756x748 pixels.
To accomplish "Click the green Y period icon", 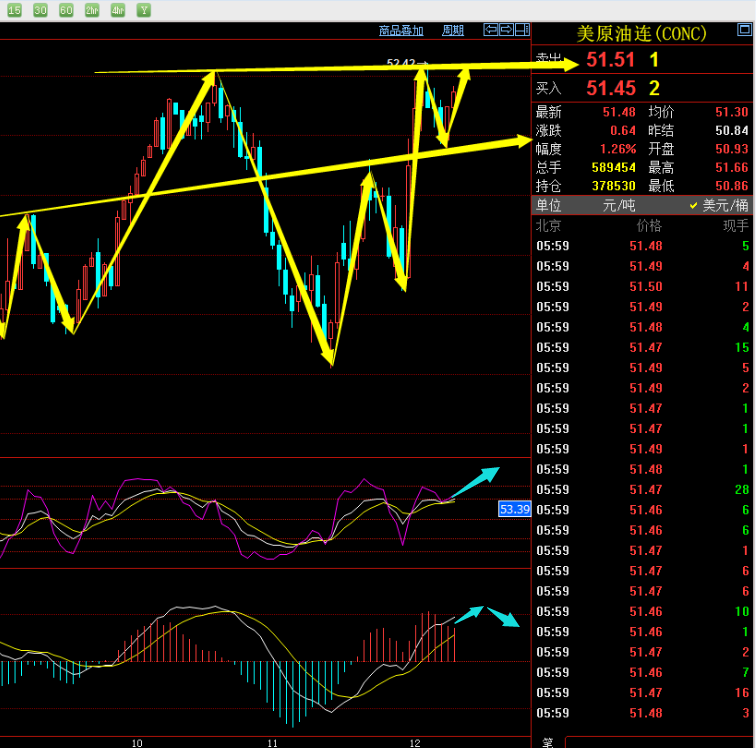I will 144,10.
